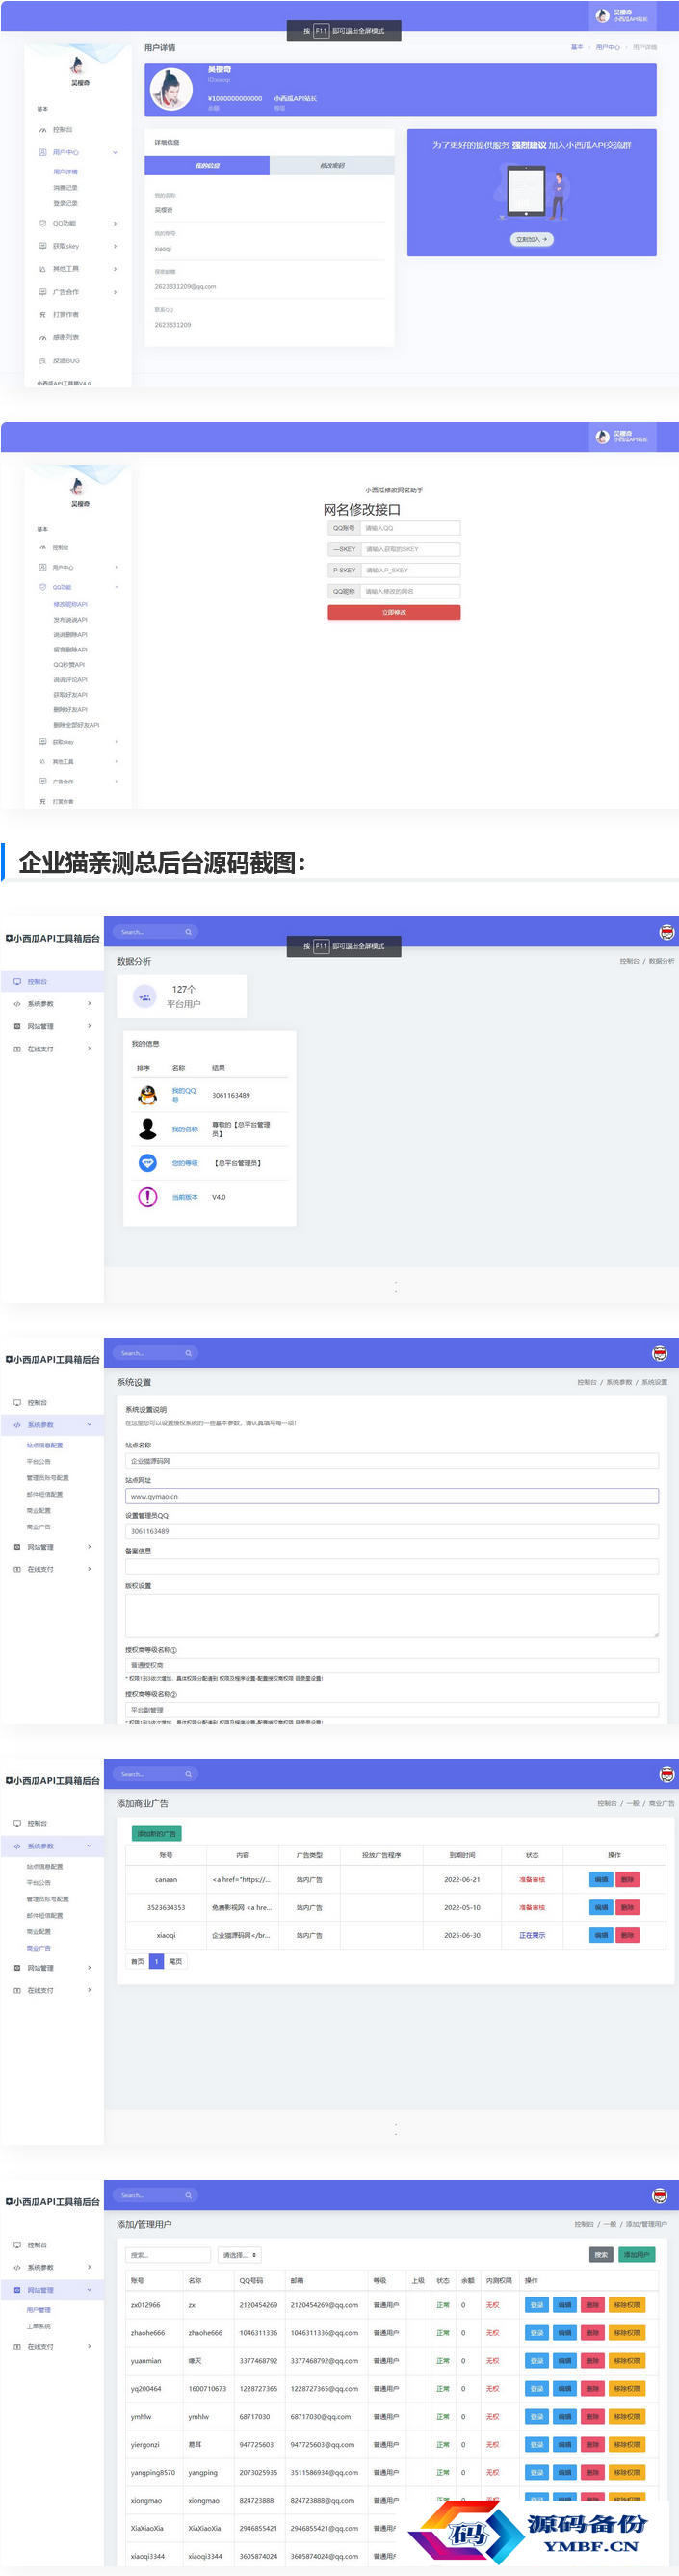Viewport: 679px width, 2576px height.
Task: Open admin avatar on 系统设置 page header
Action: pos(659,1353)
